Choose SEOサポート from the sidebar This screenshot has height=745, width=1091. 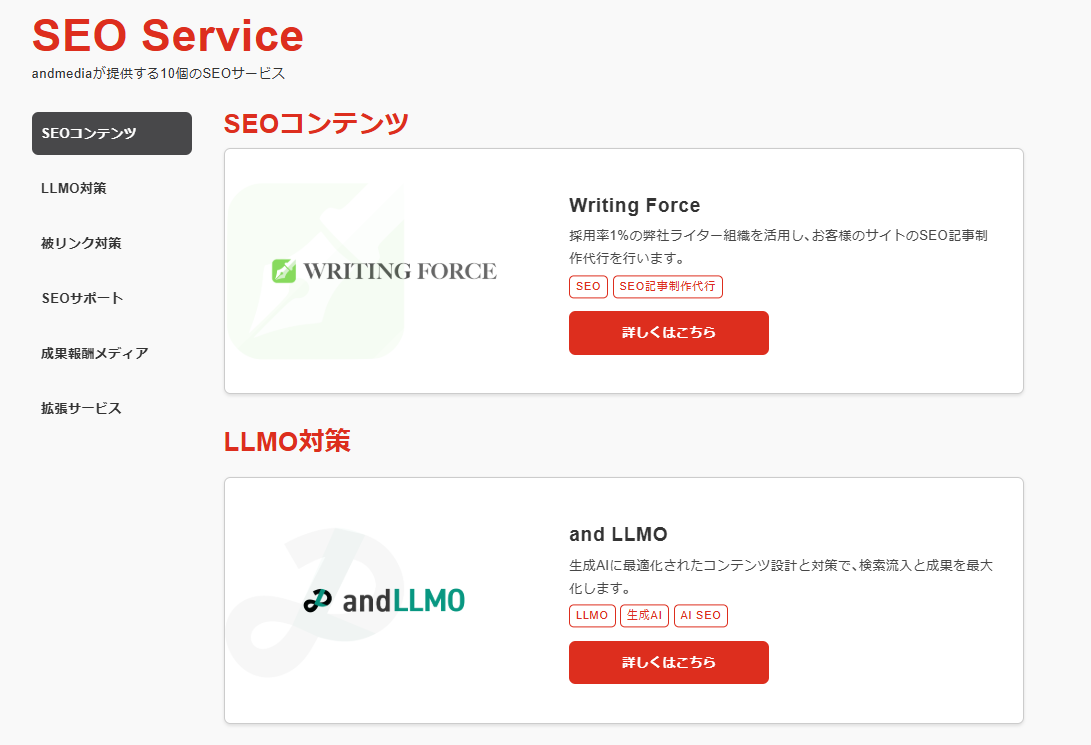[82, 298]
